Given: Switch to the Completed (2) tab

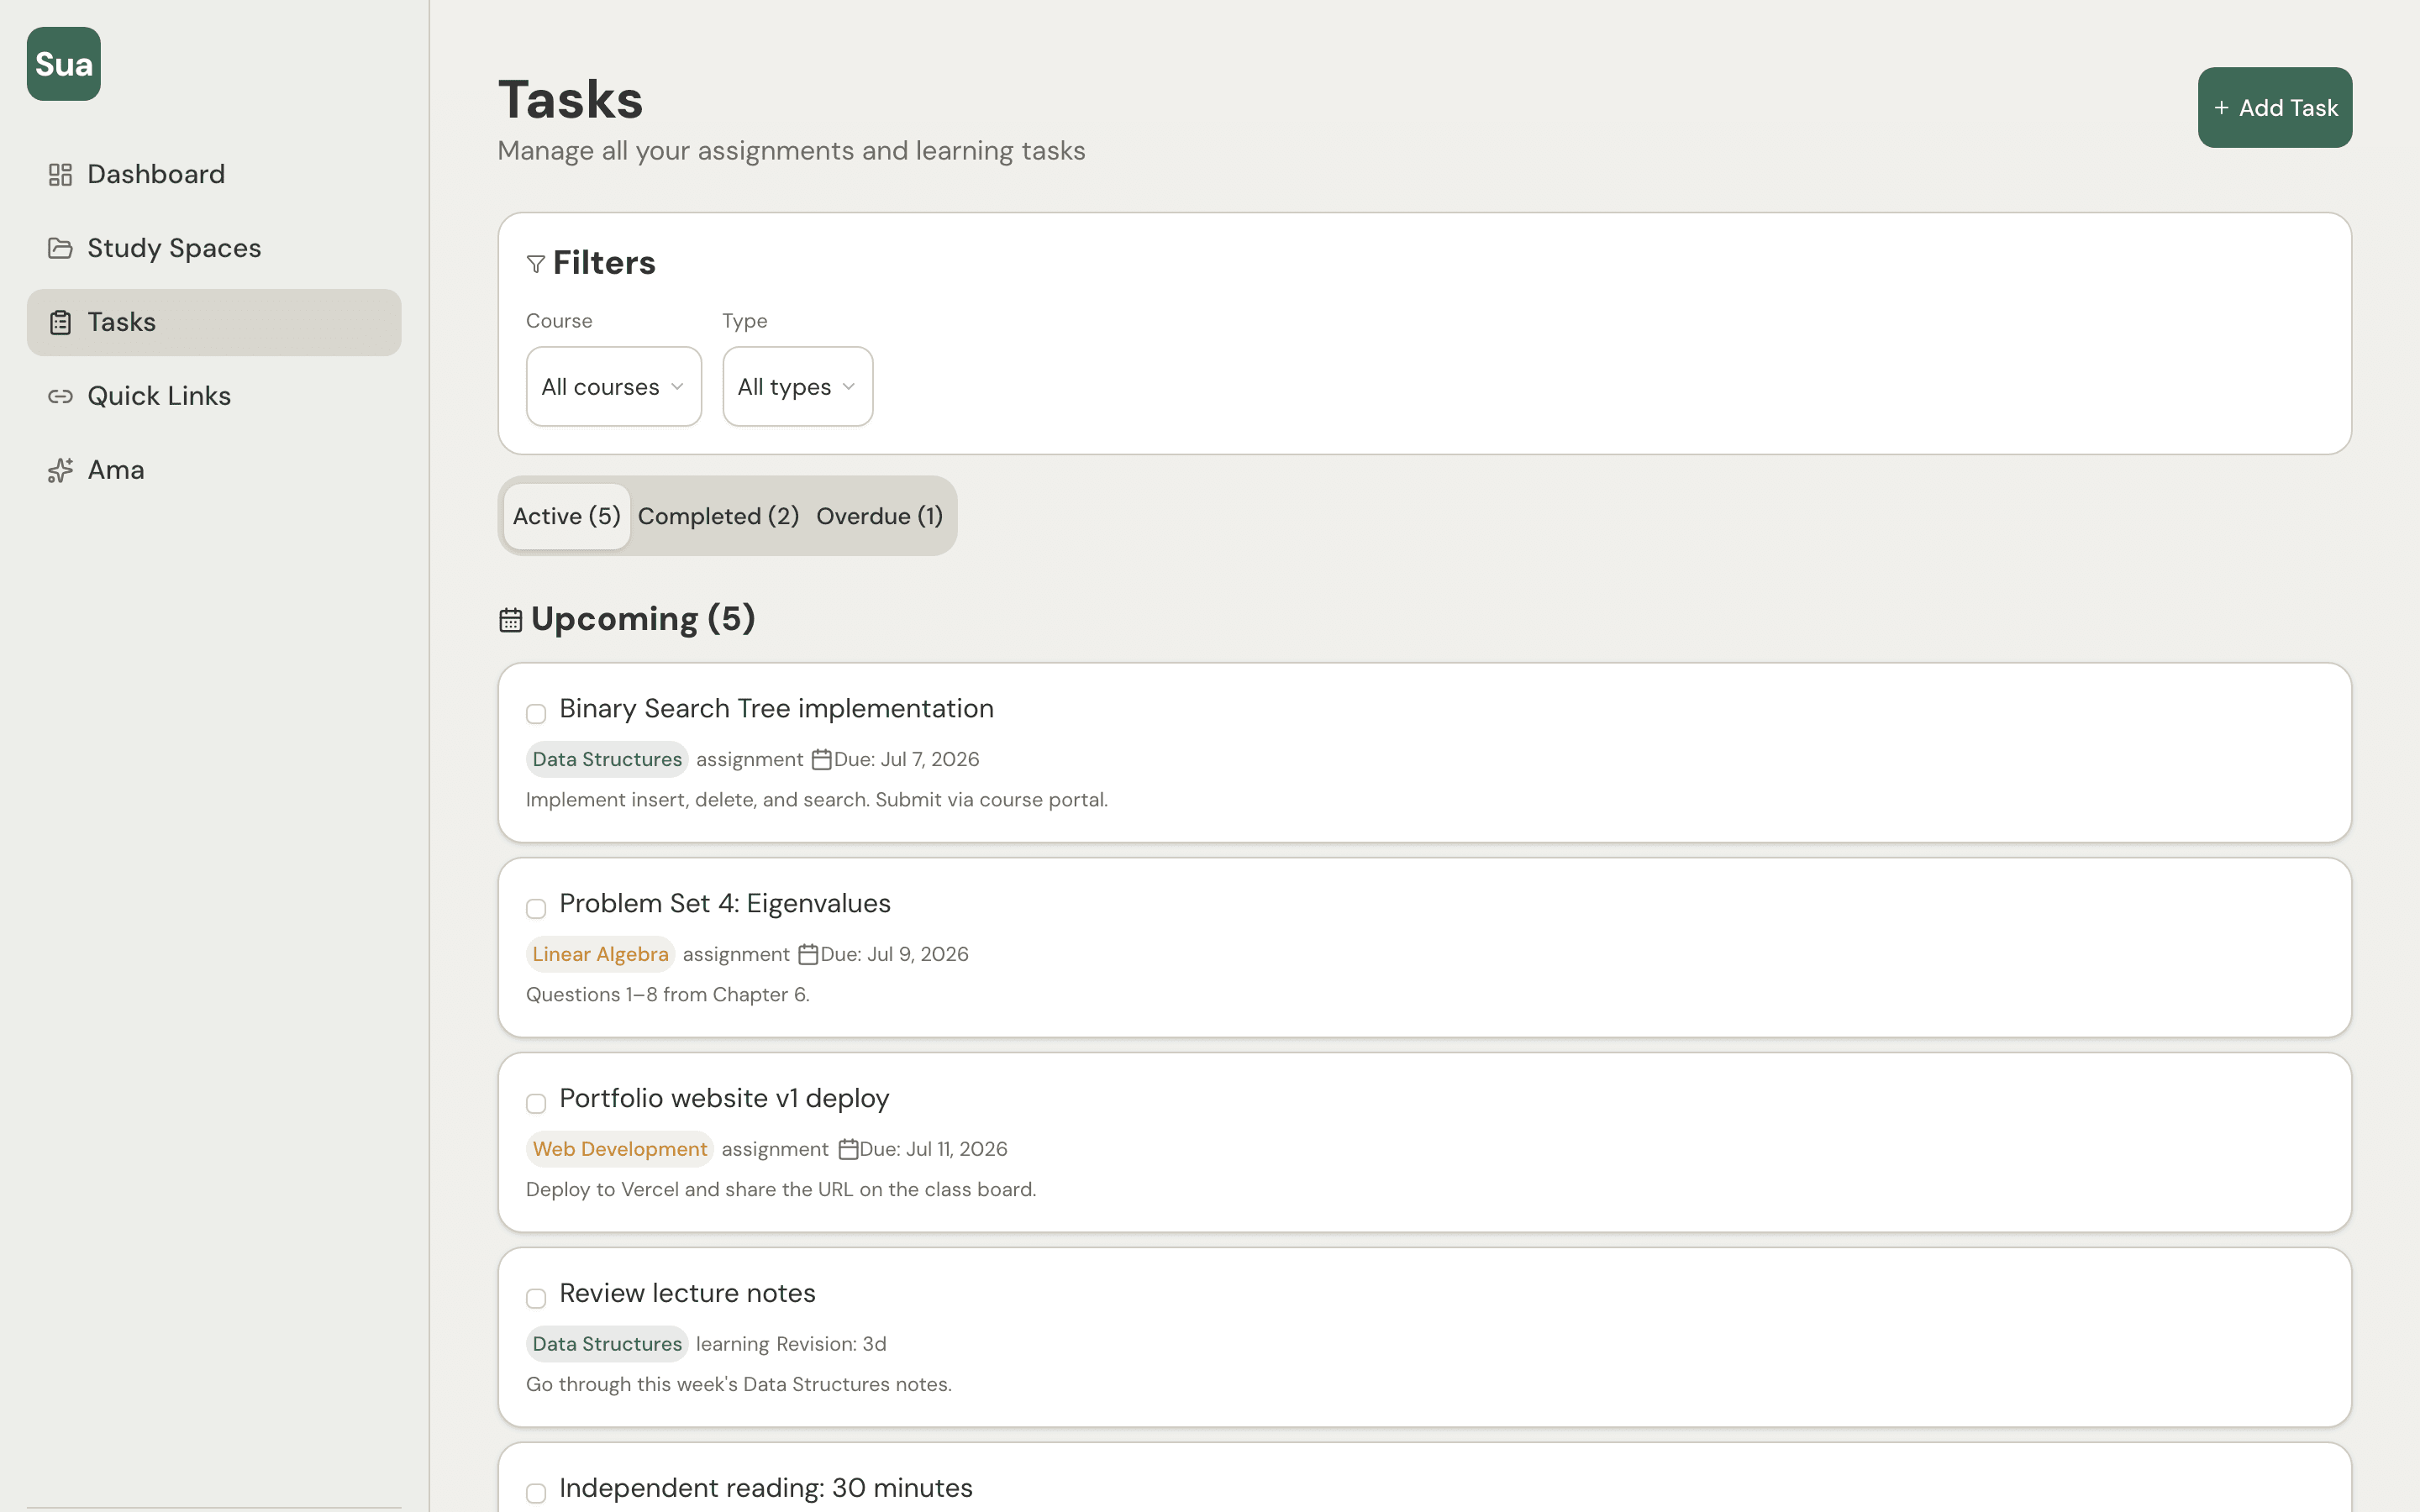Looking at the screenshot, I should [x=718, y=517].
